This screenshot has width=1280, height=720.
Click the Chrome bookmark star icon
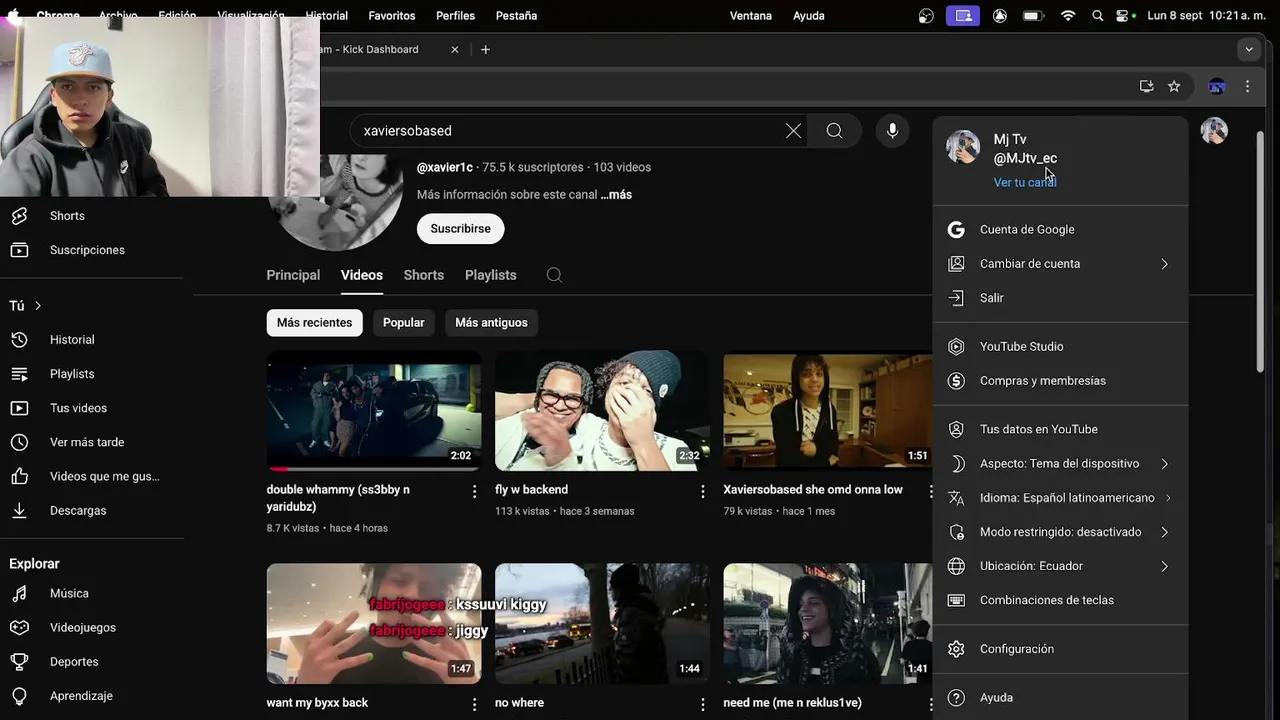pyautogui.click(x=1174, y=87)
